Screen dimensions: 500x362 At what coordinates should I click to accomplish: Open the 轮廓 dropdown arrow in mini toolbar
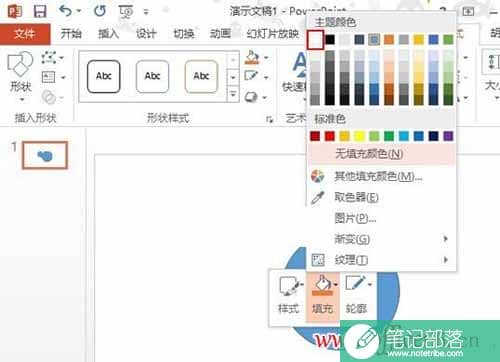click(370, 285)
